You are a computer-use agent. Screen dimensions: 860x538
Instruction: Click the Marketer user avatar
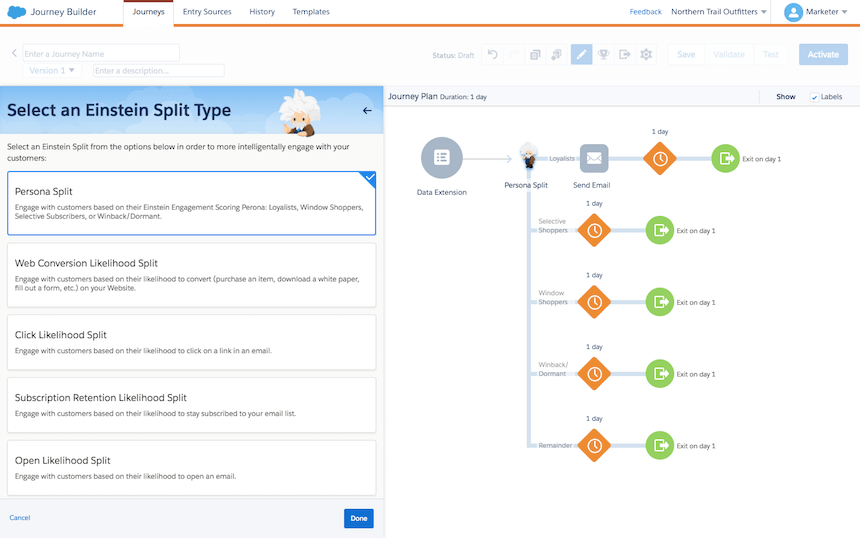[793, 12]
